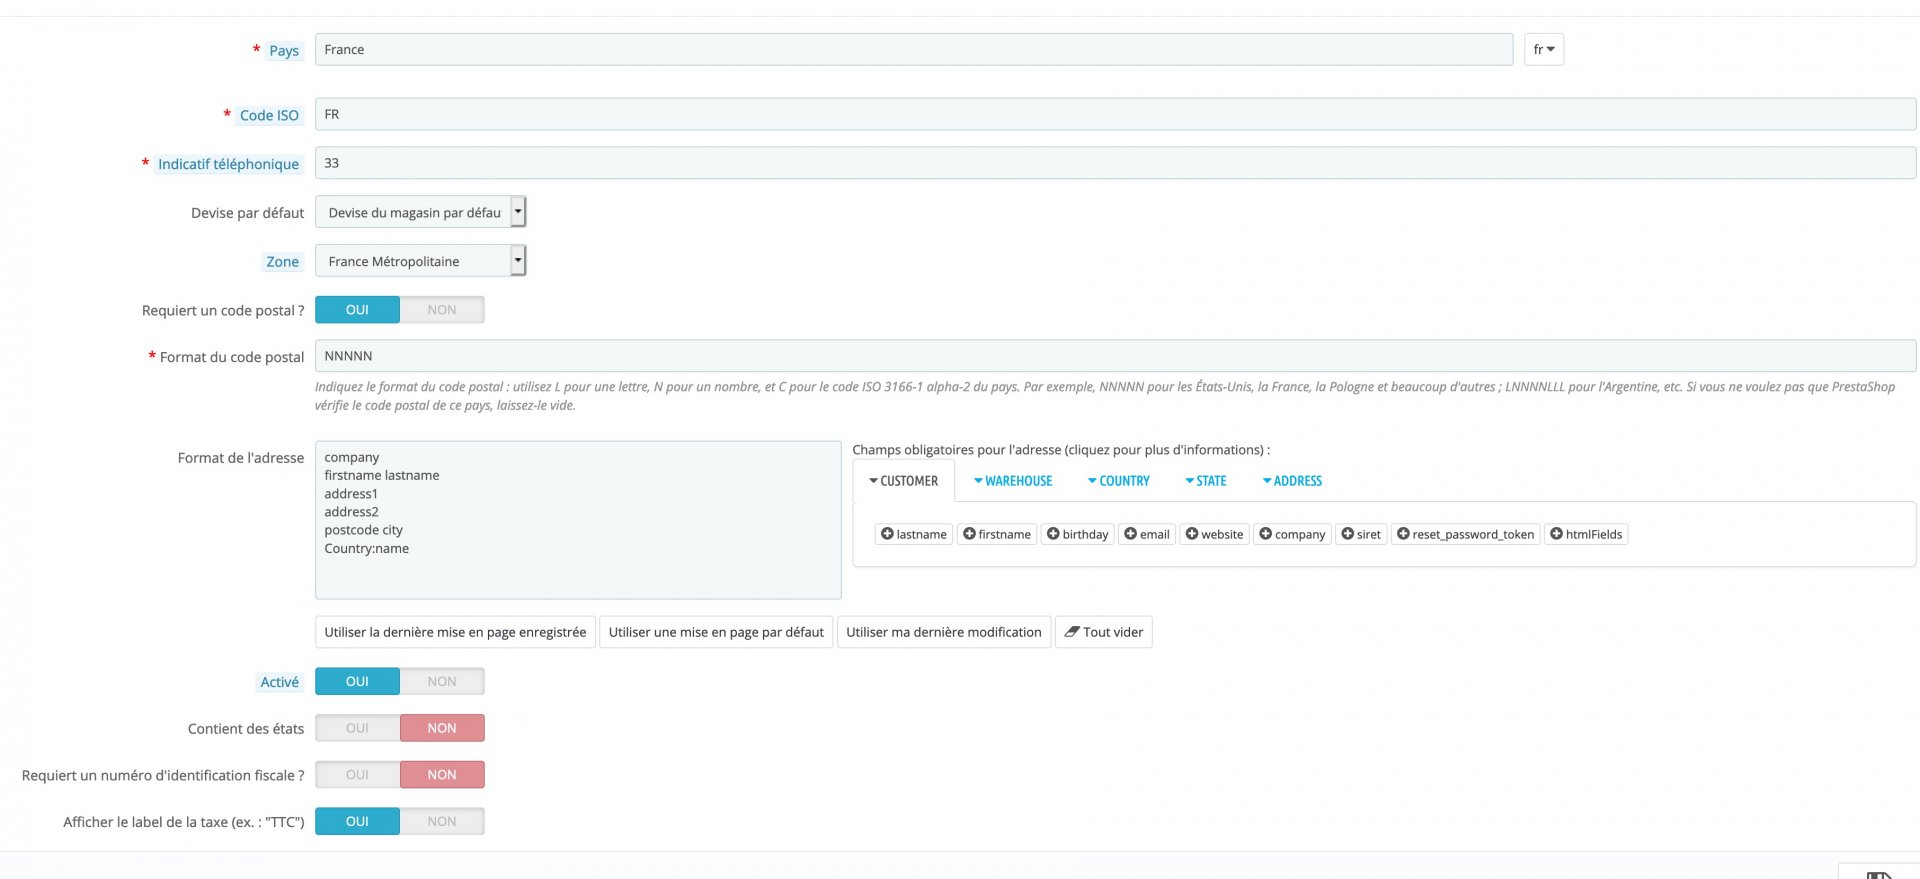Screen dimensions: 1920x879
Task: Set Activé to OUI
Action: (x=357, y=681)
